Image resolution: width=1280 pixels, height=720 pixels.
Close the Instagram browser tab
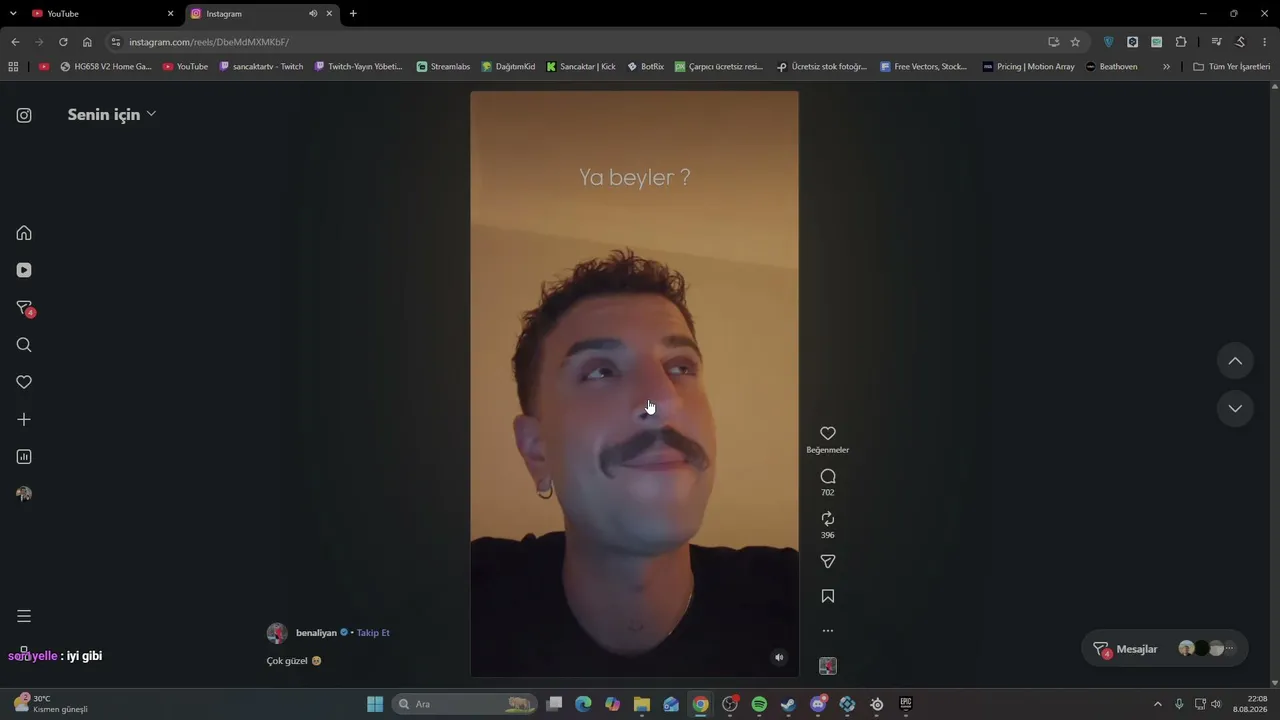coord(329,14)
